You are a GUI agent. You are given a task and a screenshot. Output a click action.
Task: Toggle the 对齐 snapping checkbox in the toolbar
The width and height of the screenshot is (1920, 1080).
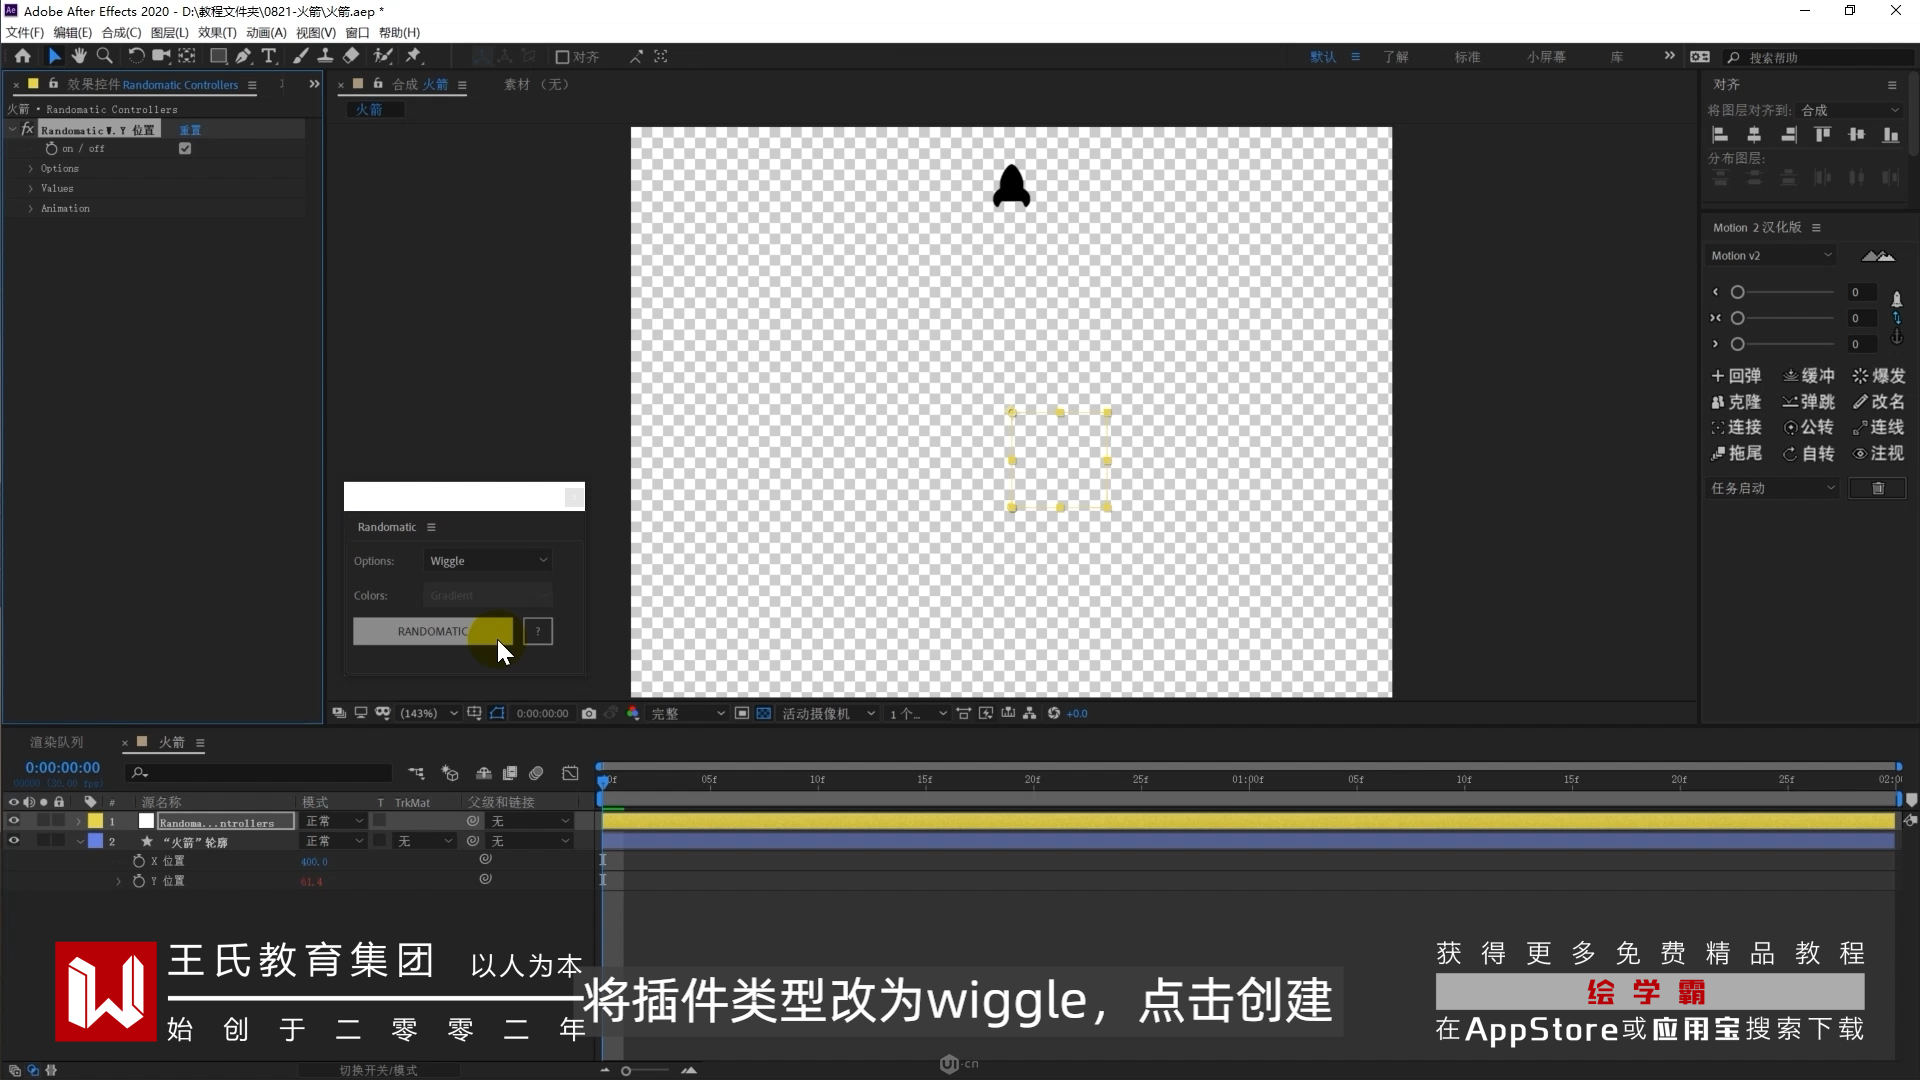click(562, 57)
